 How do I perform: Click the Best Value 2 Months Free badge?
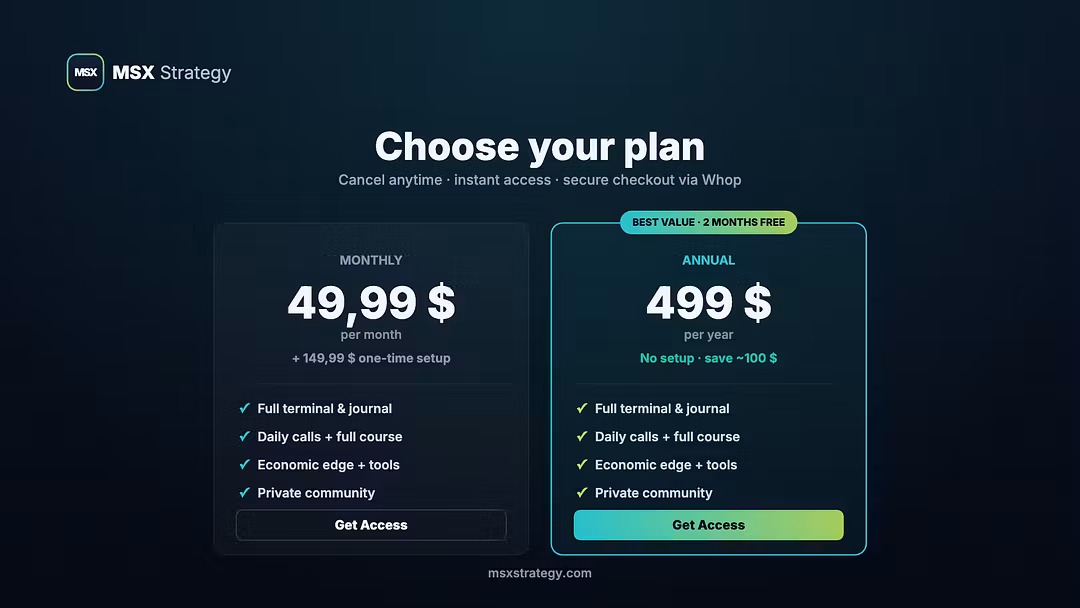coord(708,222)
